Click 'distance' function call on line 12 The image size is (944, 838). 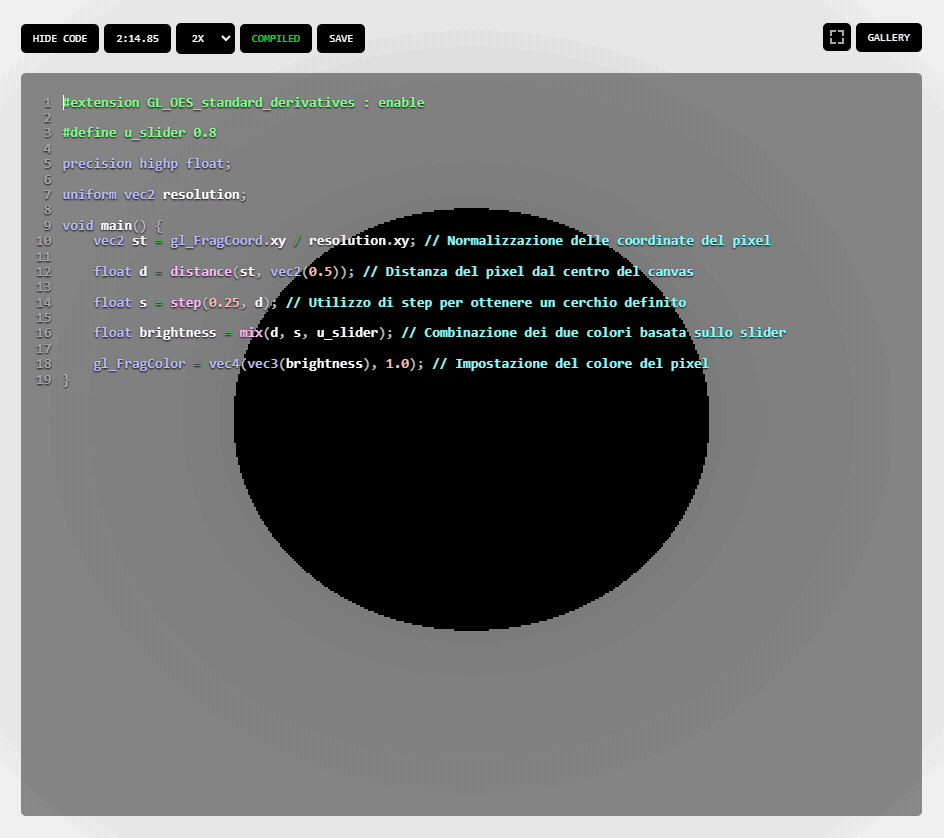coord(201,272)
